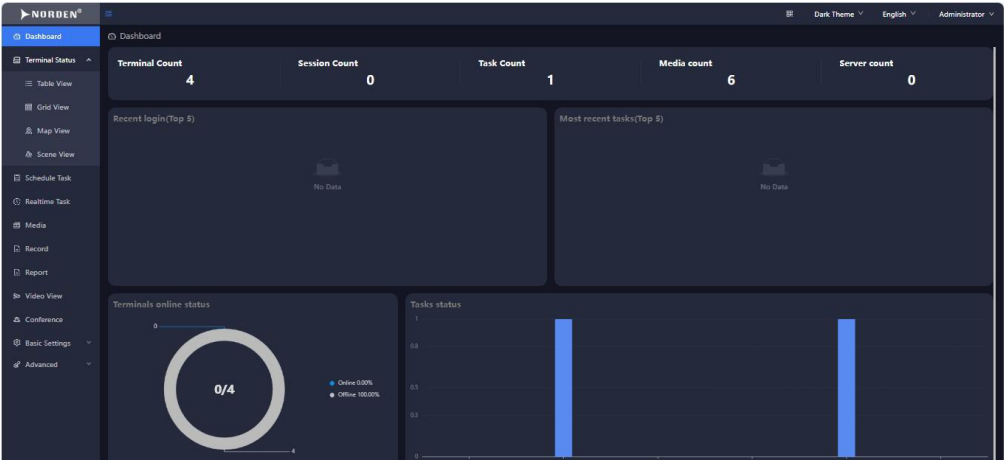This screenshot has height=461, width=1004.
Task: Open the English language dropdown
Action: [898, 14]
